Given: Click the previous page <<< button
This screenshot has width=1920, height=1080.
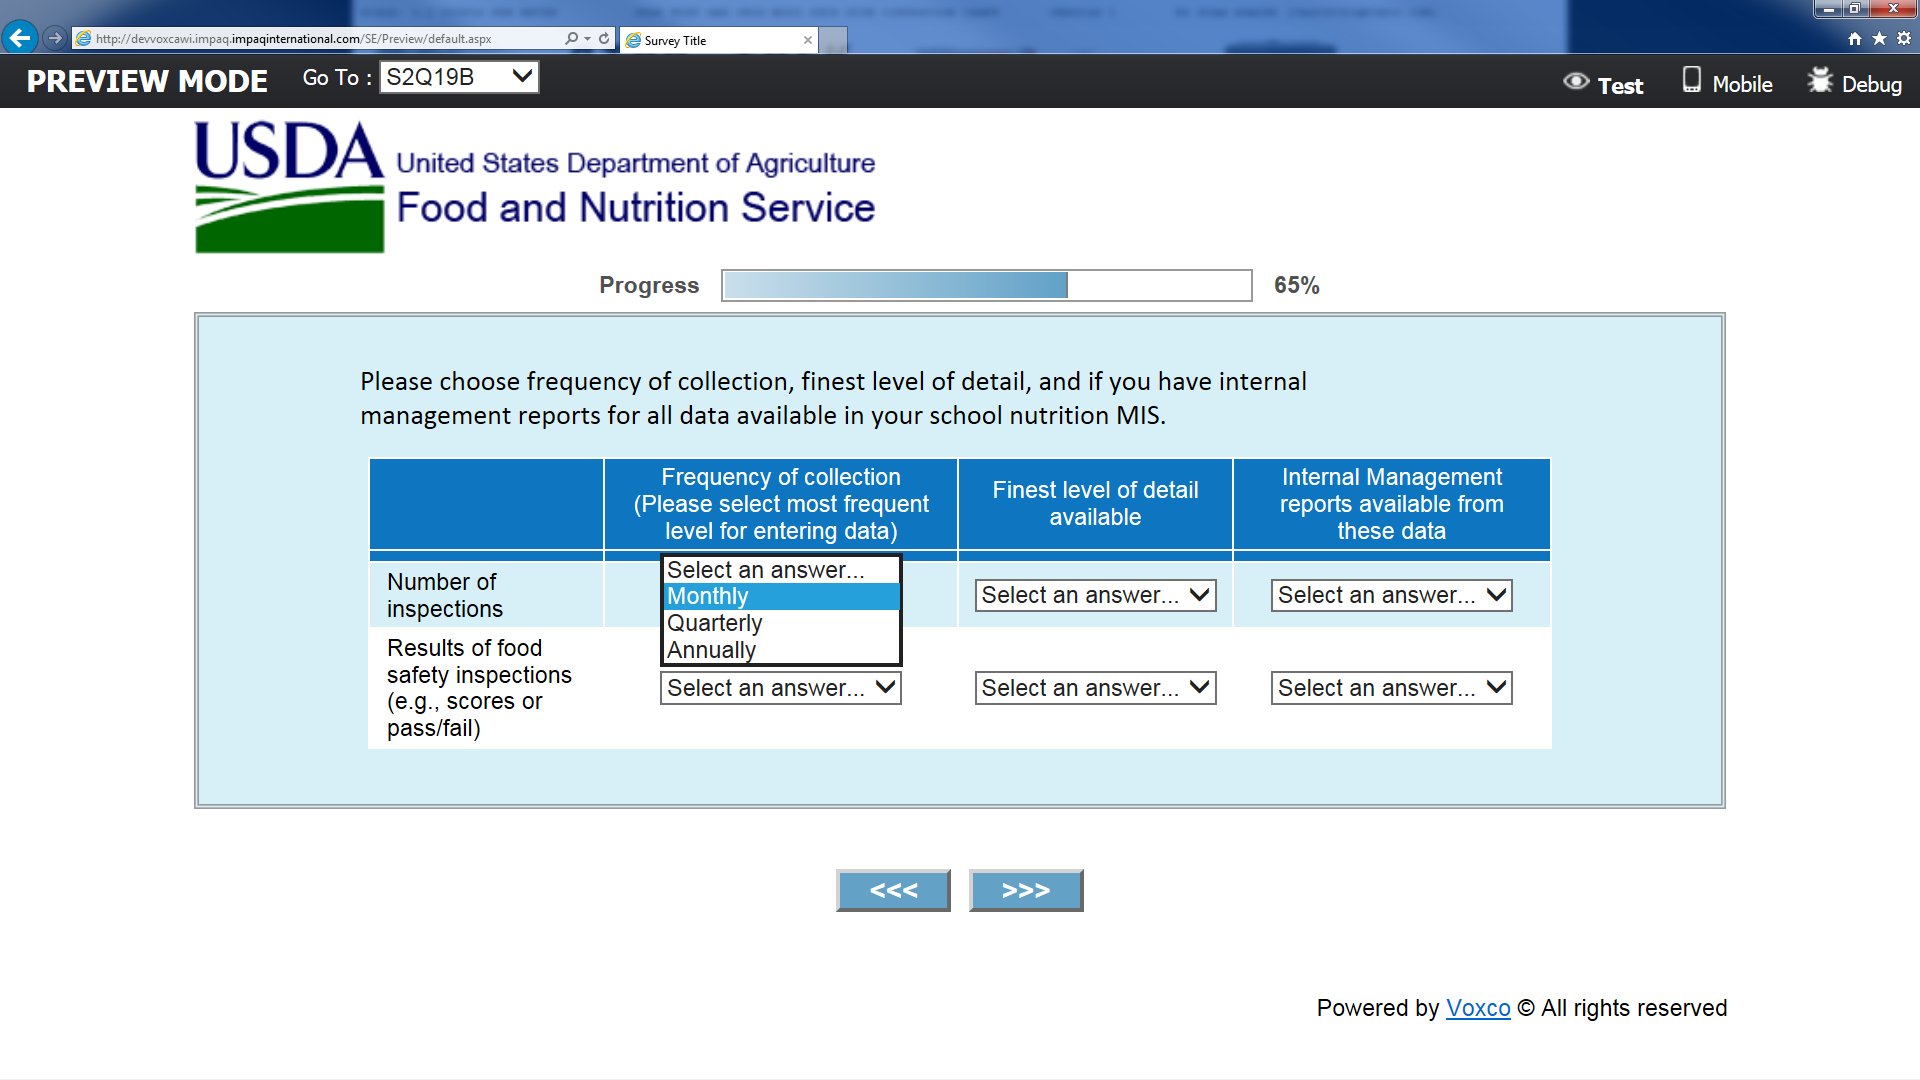Looking at the screenshot, I should pyautogui.click(x=893, y=890).
